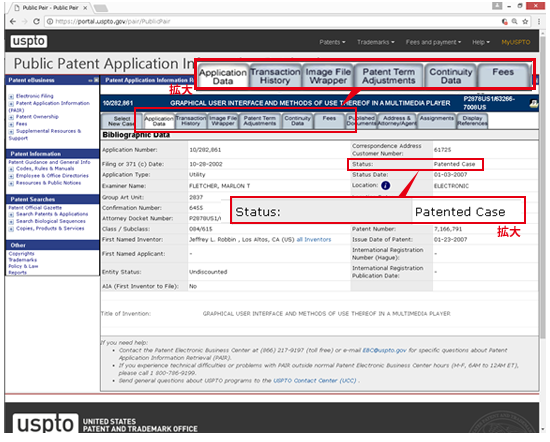Screen dimensions: 550x442
Task: Switch to the Display References tab
Action: 472,121
